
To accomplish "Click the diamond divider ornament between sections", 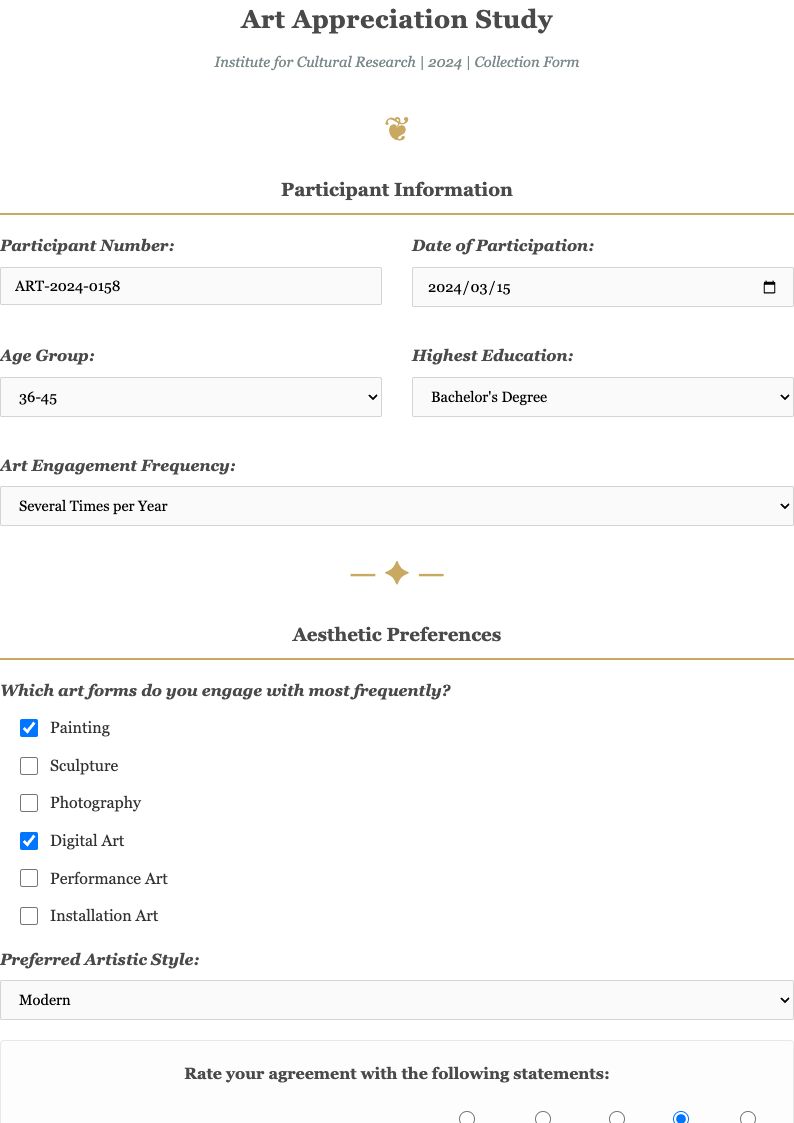I will (397, 573).
